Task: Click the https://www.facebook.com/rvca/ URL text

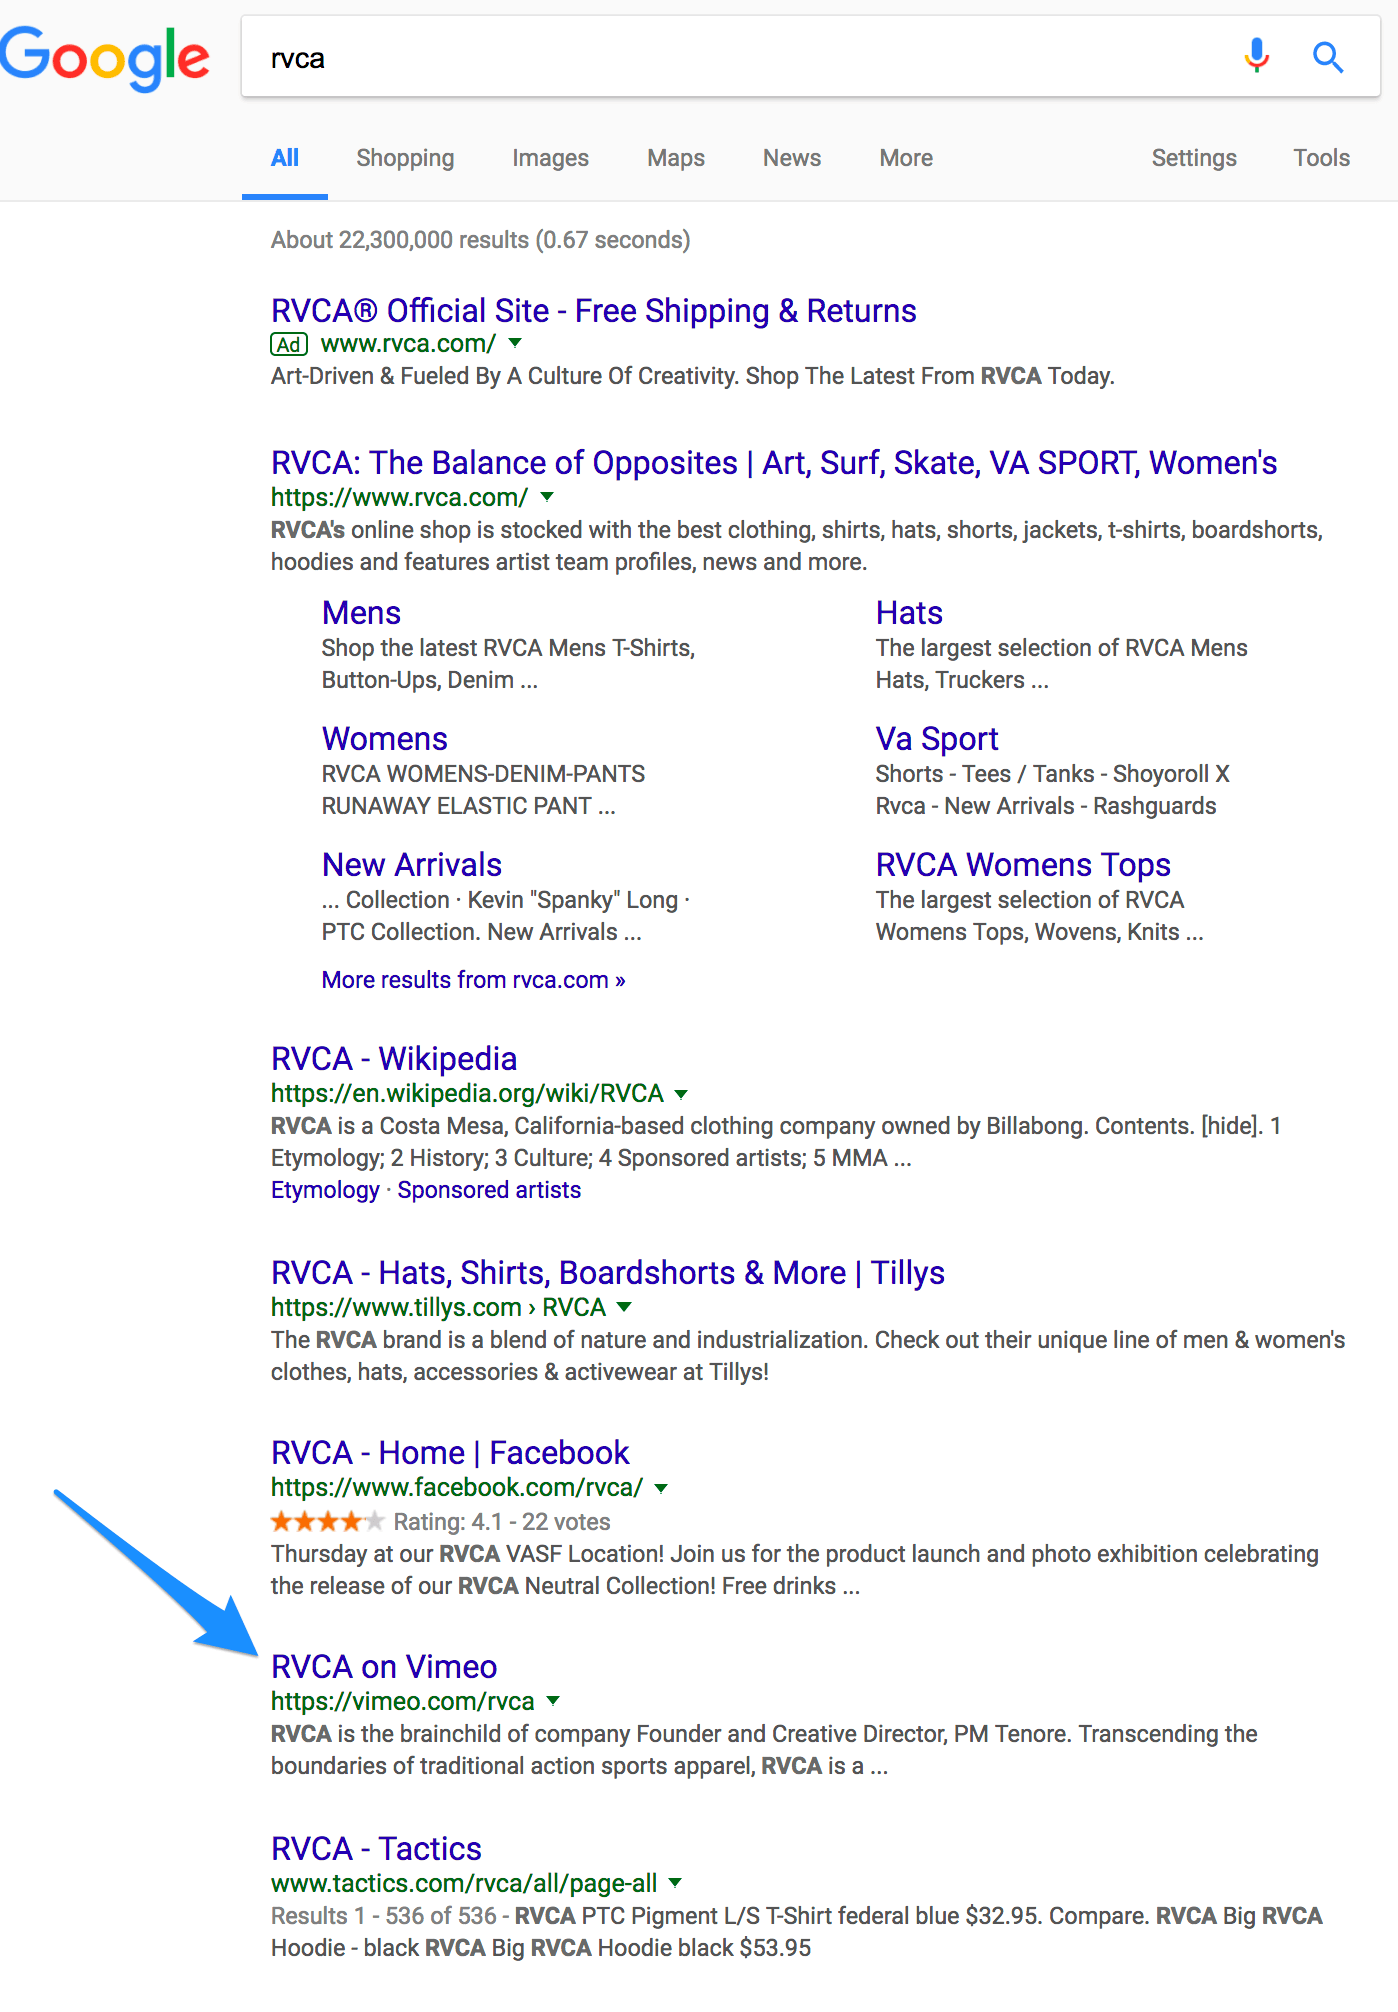Action: tap(457, 1488)
